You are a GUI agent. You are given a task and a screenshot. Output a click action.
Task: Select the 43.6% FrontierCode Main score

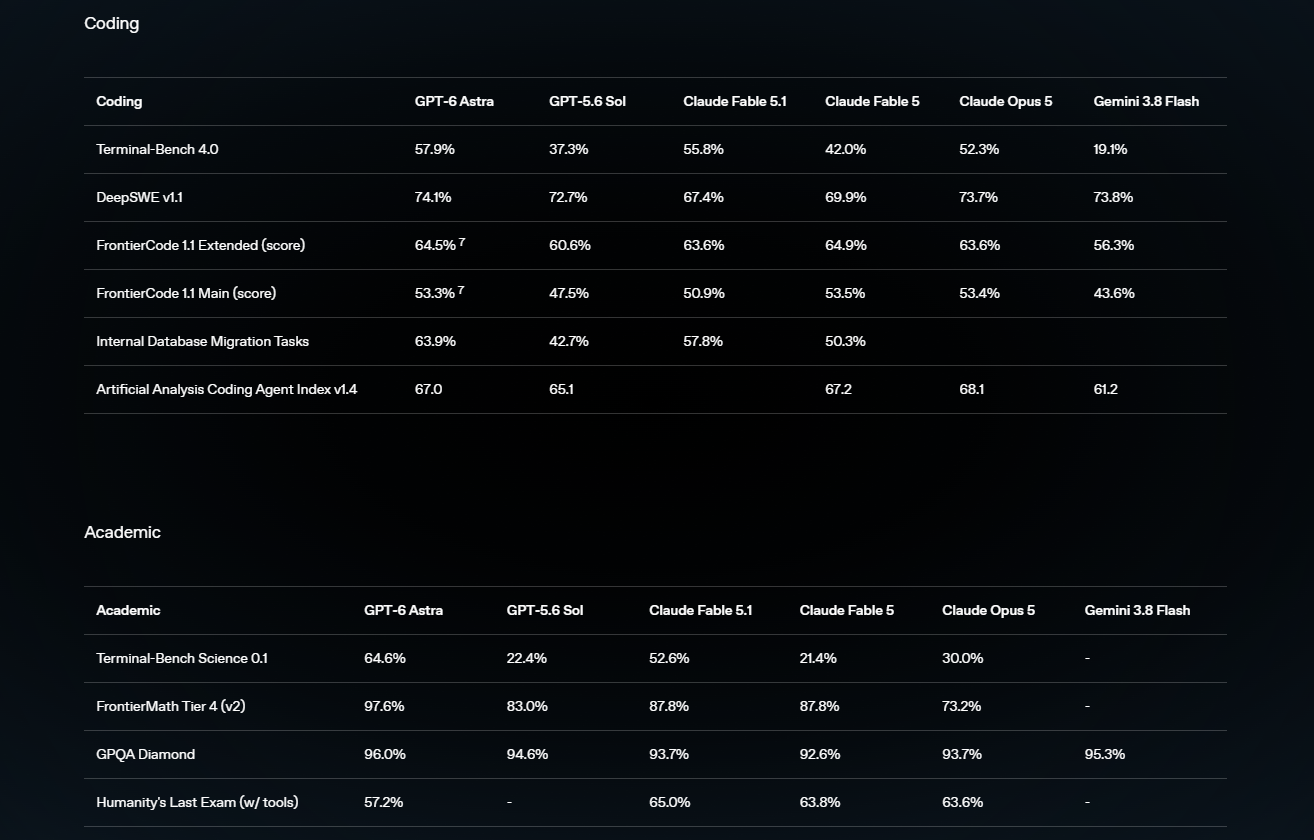pos(1114,293)
